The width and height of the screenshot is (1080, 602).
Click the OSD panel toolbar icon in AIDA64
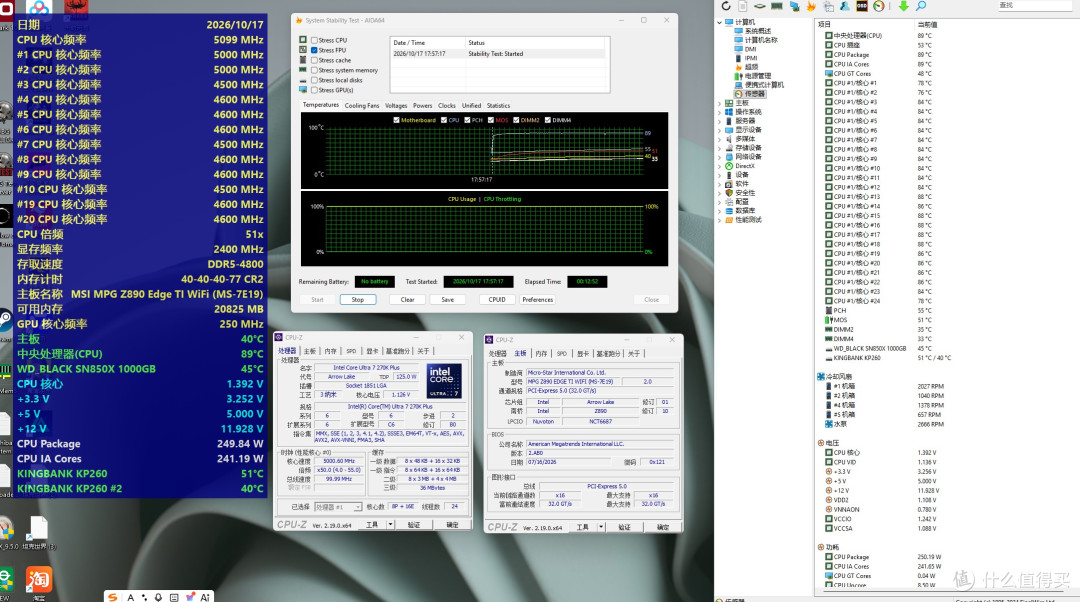(x=862, y=6)
